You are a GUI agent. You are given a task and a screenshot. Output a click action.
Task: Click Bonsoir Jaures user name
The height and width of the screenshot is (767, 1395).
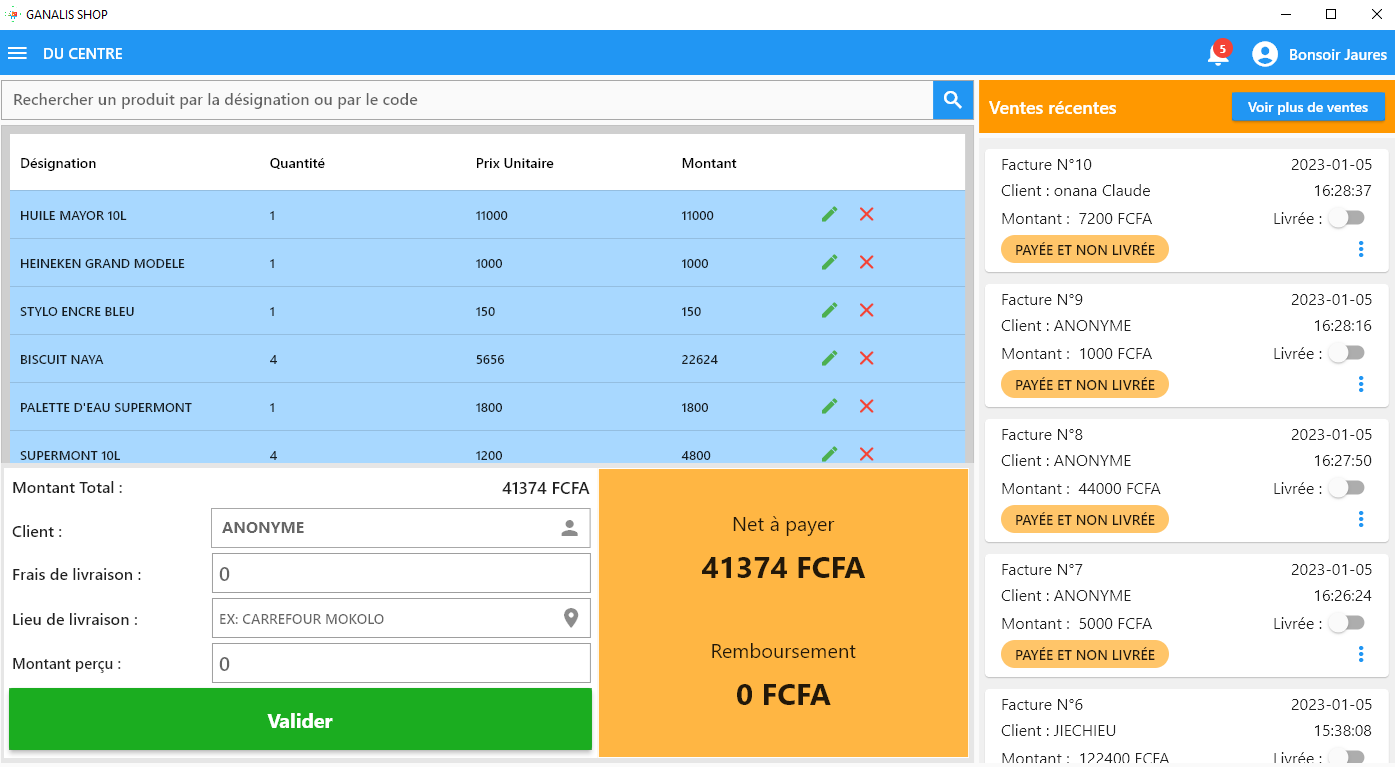pos(1337,54)
